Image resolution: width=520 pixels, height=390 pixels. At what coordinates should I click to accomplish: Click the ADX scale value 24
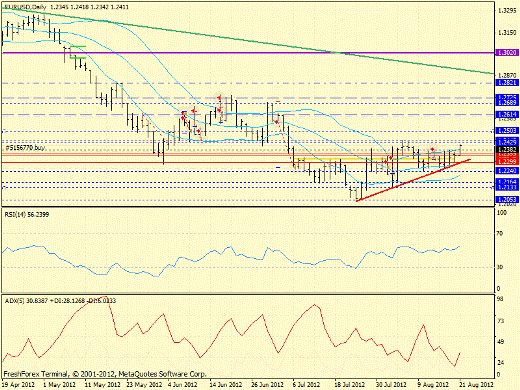tap(500, 362)
